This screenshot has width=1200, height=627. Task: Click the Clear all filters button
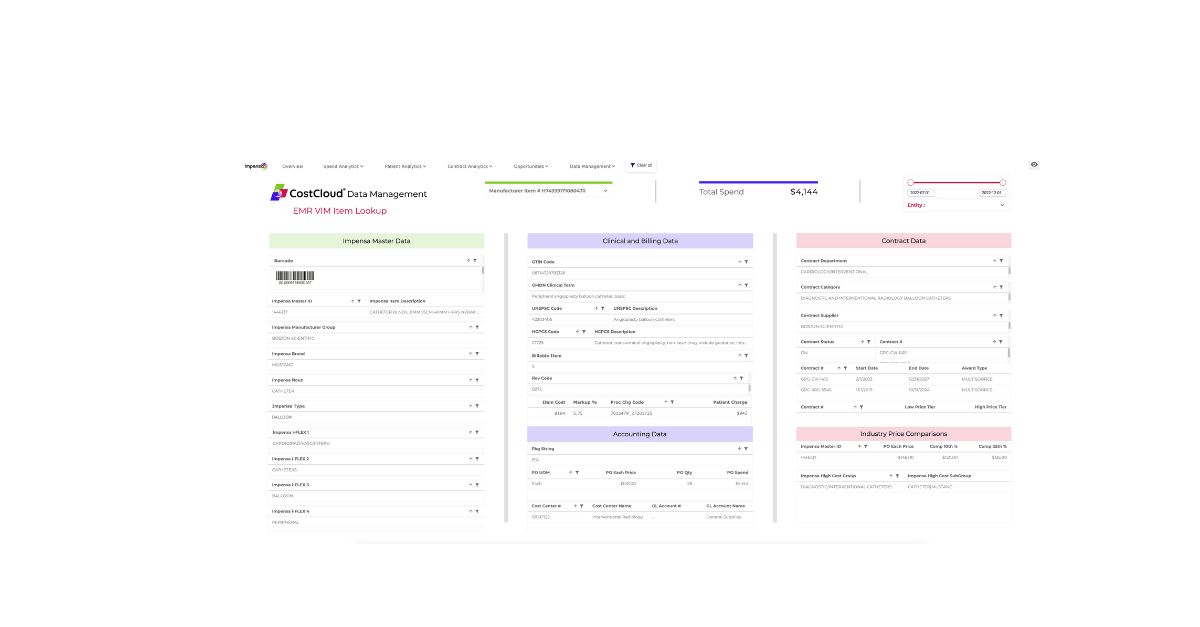pos(640,165)
